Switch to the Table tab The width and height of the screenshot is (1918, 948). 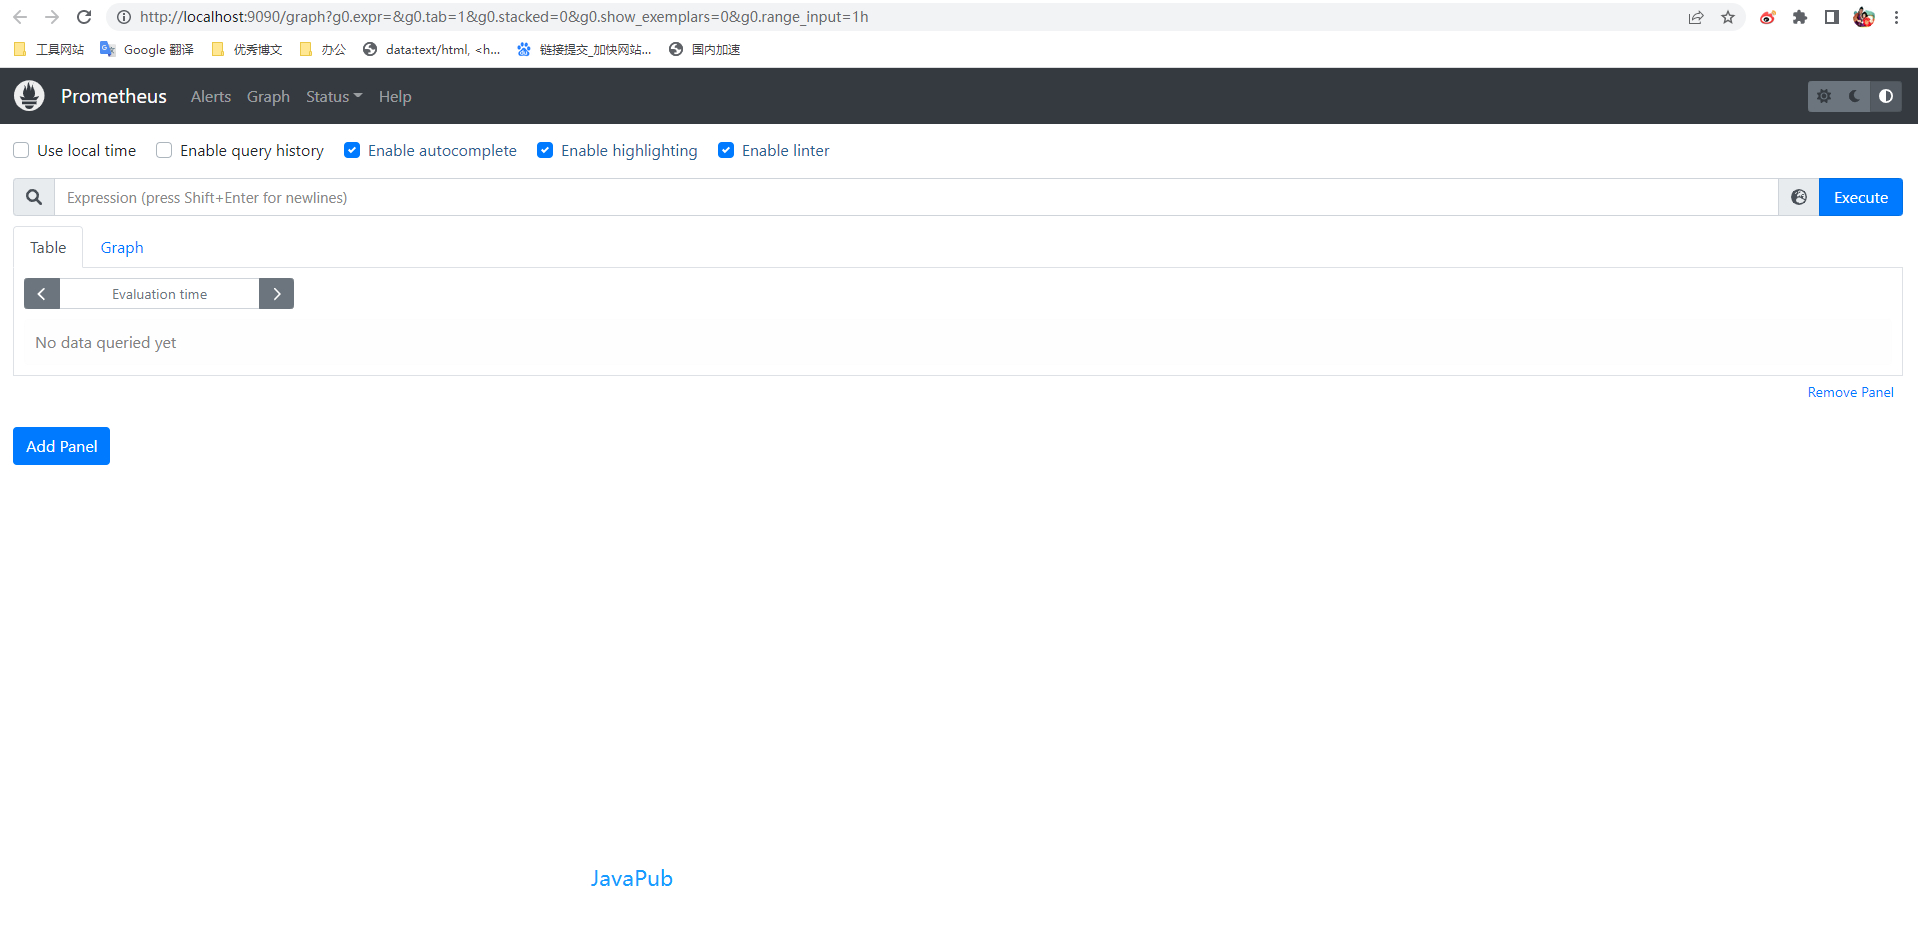48,247
